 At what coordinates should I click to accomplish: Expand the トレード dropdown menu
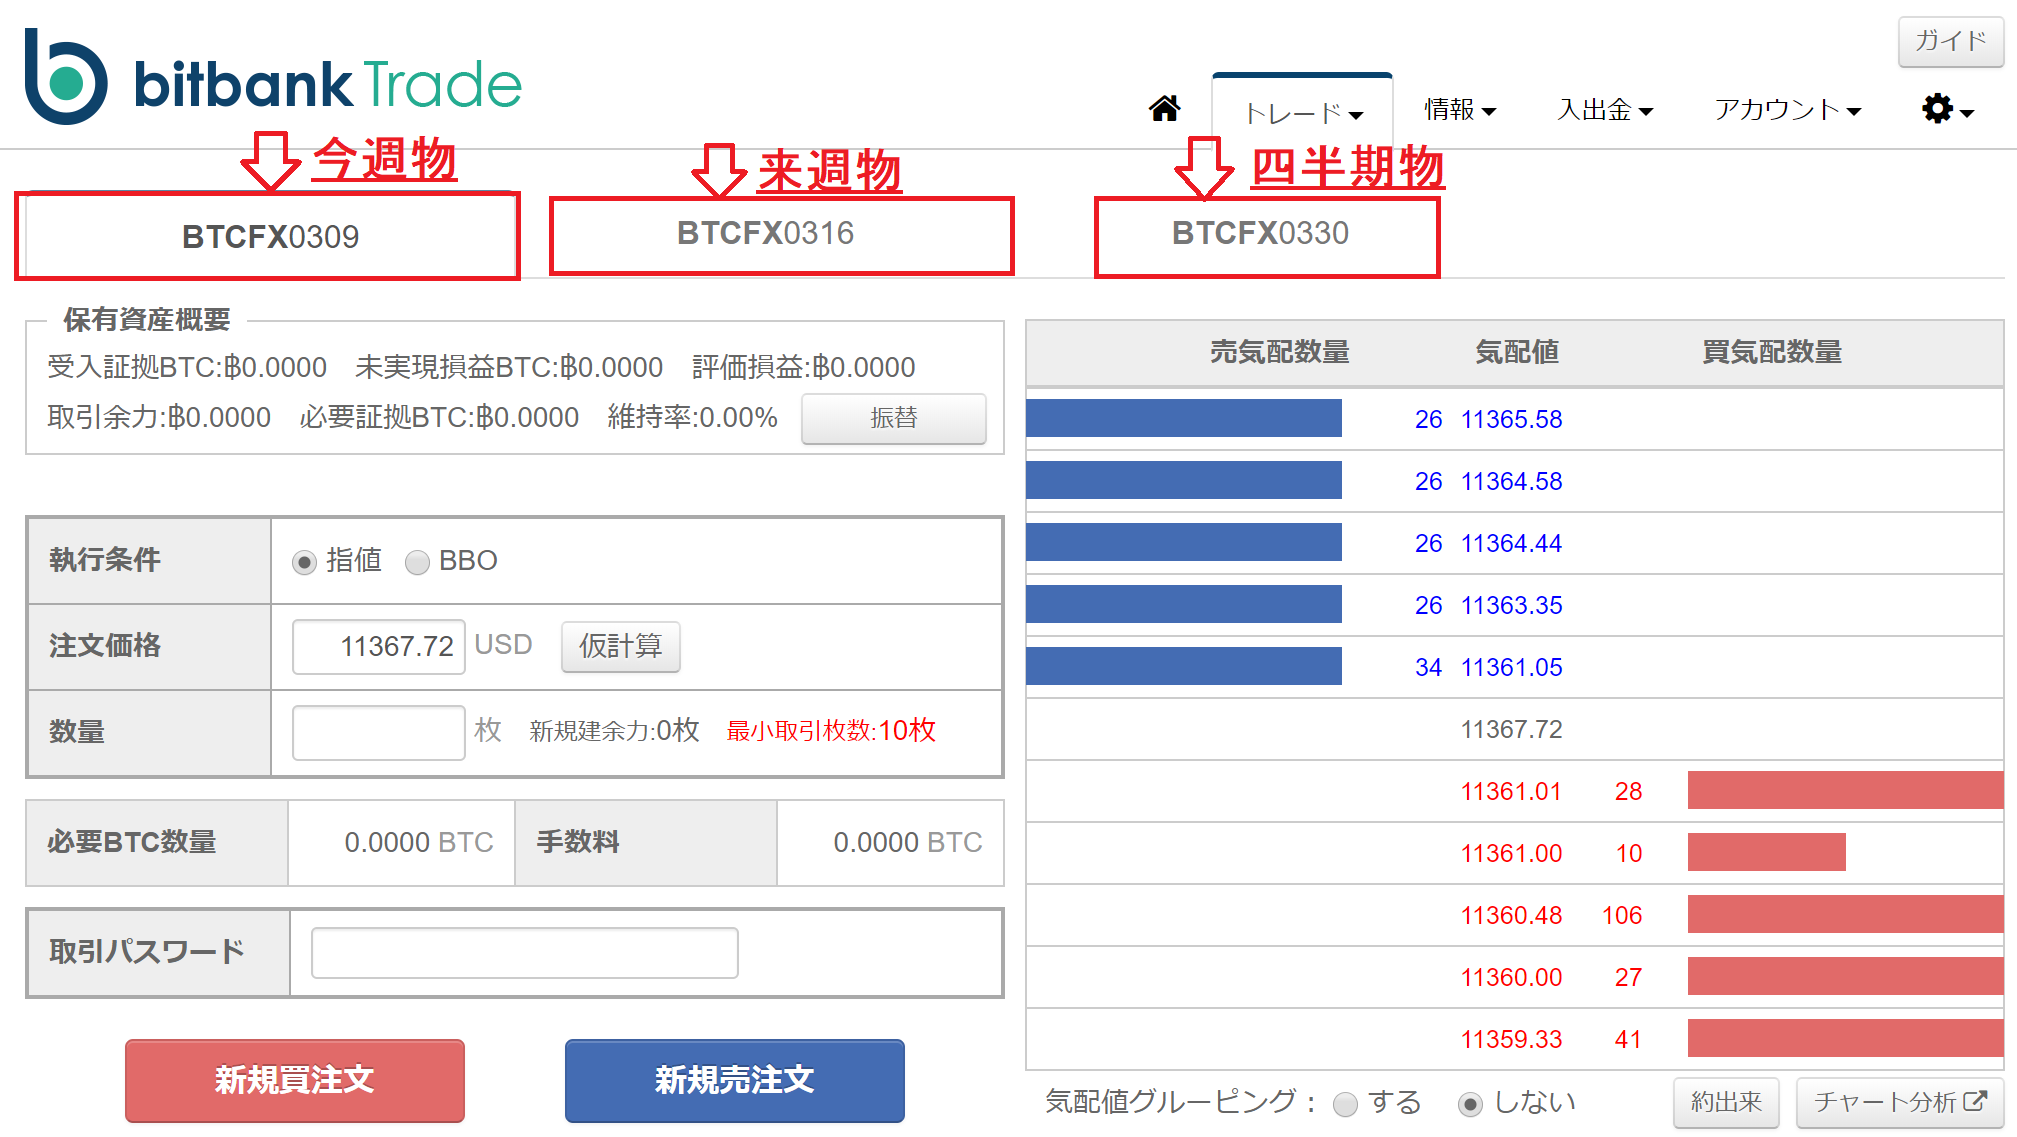1303,112
